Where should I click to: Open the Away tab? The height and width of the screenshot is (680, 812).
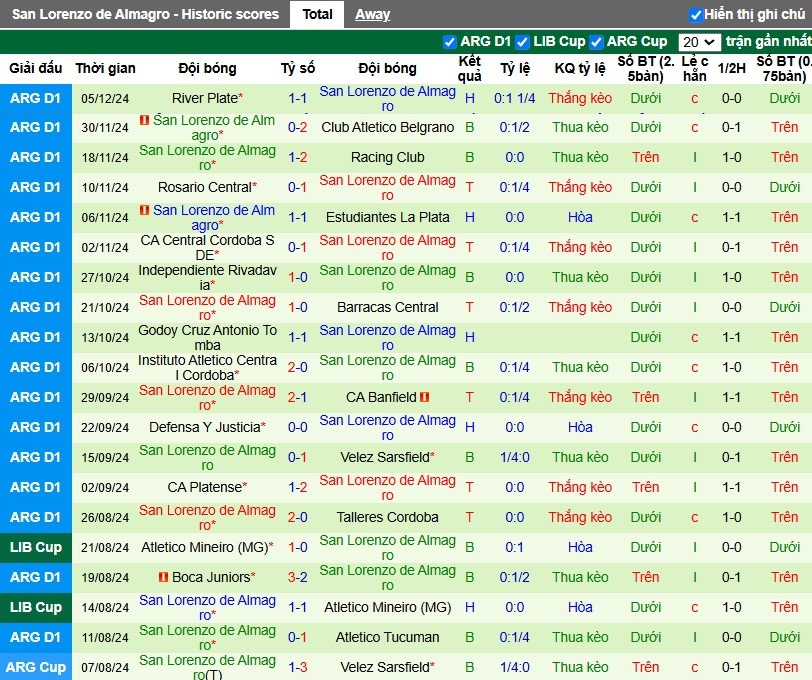coord(372,15)
